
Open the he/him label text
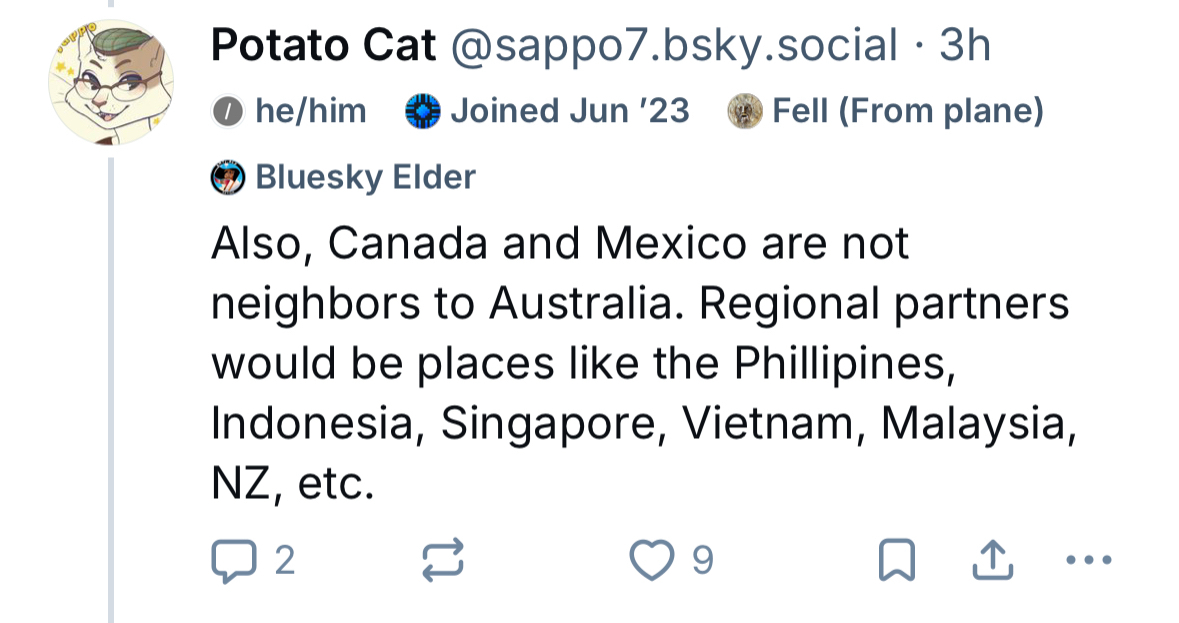(x=311, y=111)
